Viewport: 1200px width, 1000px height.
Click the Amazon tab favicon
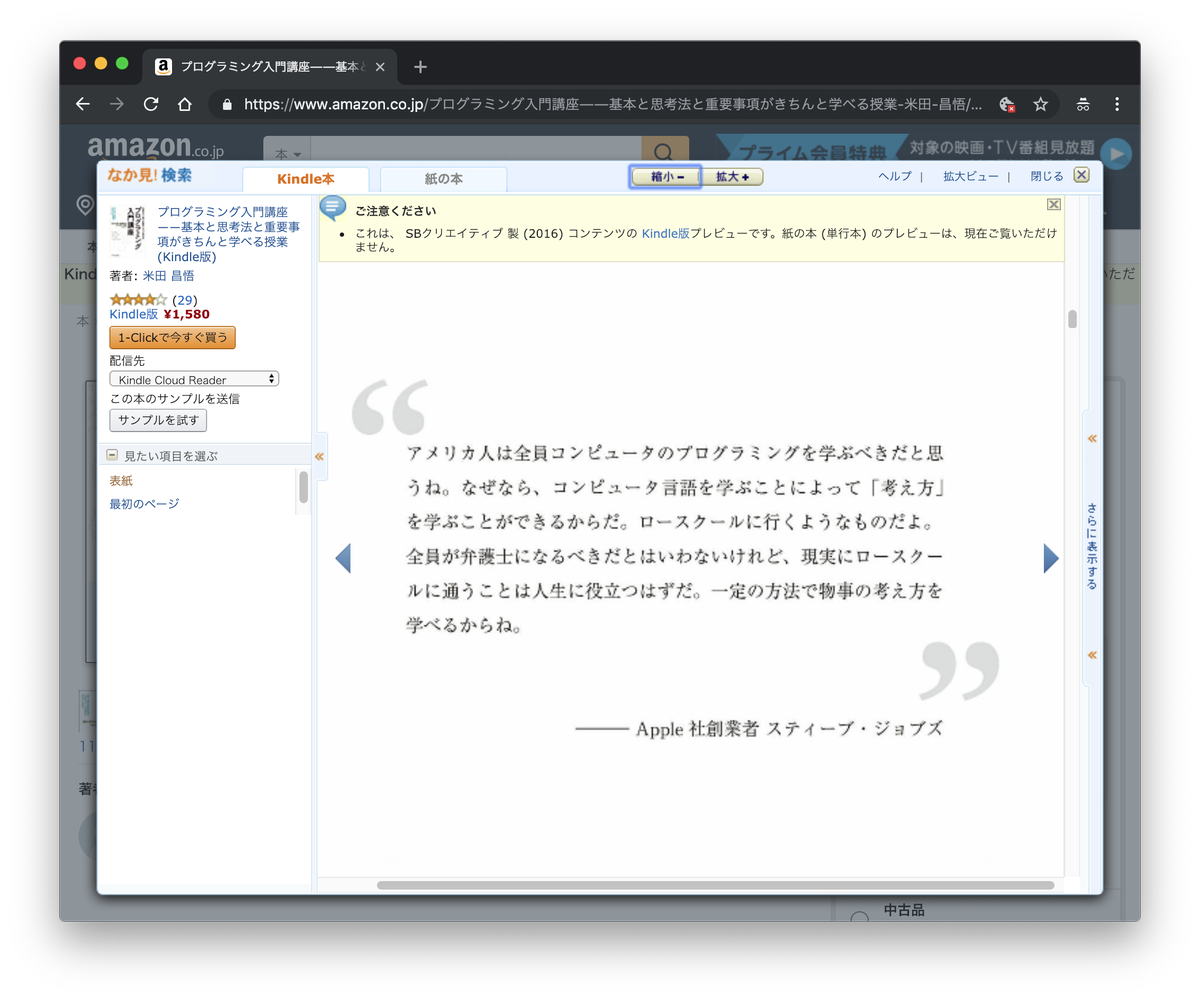tap(163, 67)
